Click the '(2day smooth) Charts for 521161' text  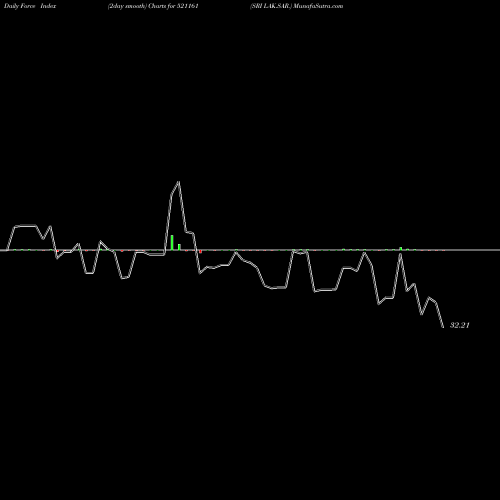point(153,6)
